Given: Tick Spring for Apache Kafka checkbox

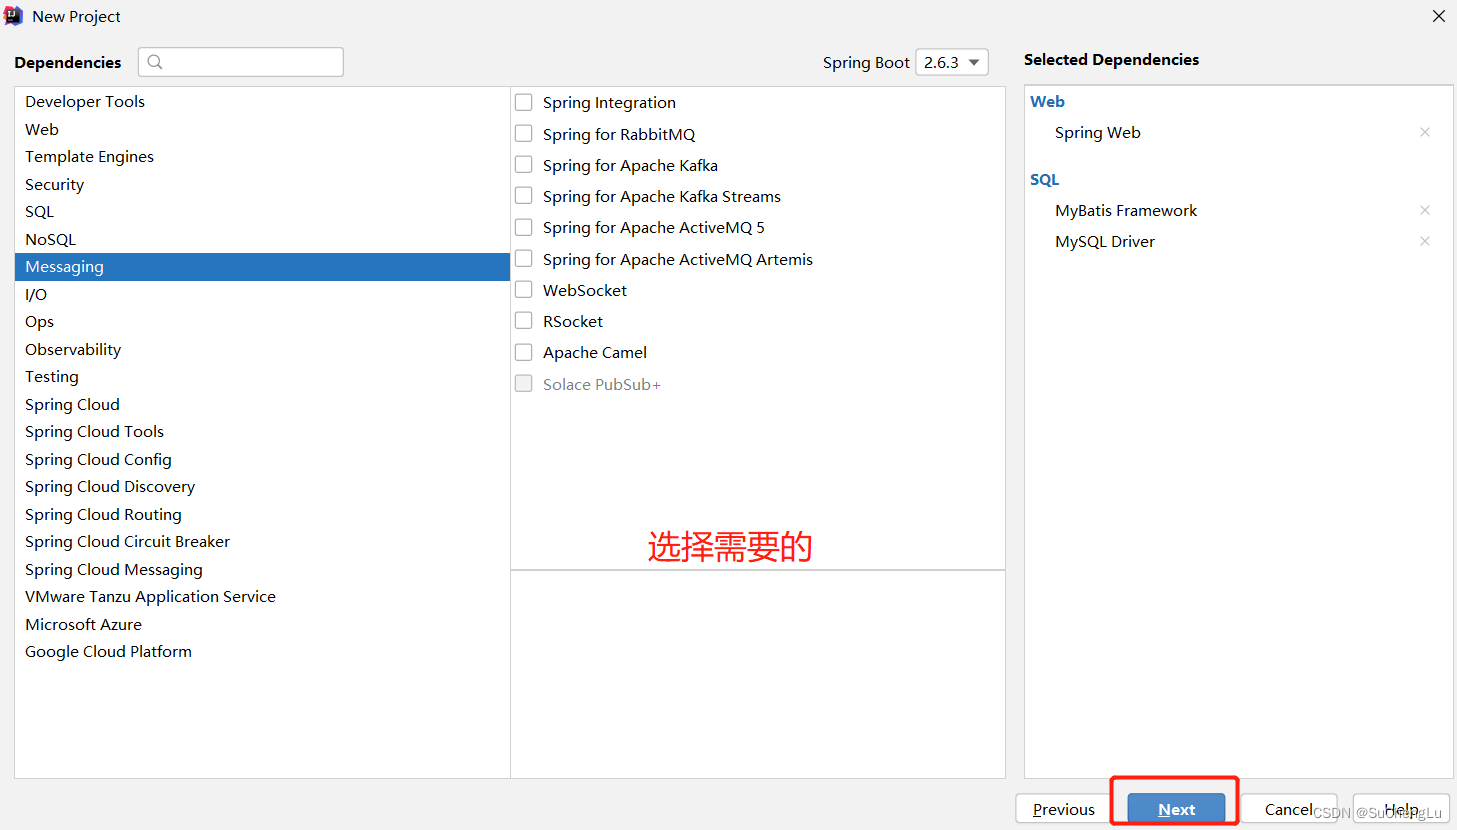Looking at the screenshot, I should coord(523,164).
